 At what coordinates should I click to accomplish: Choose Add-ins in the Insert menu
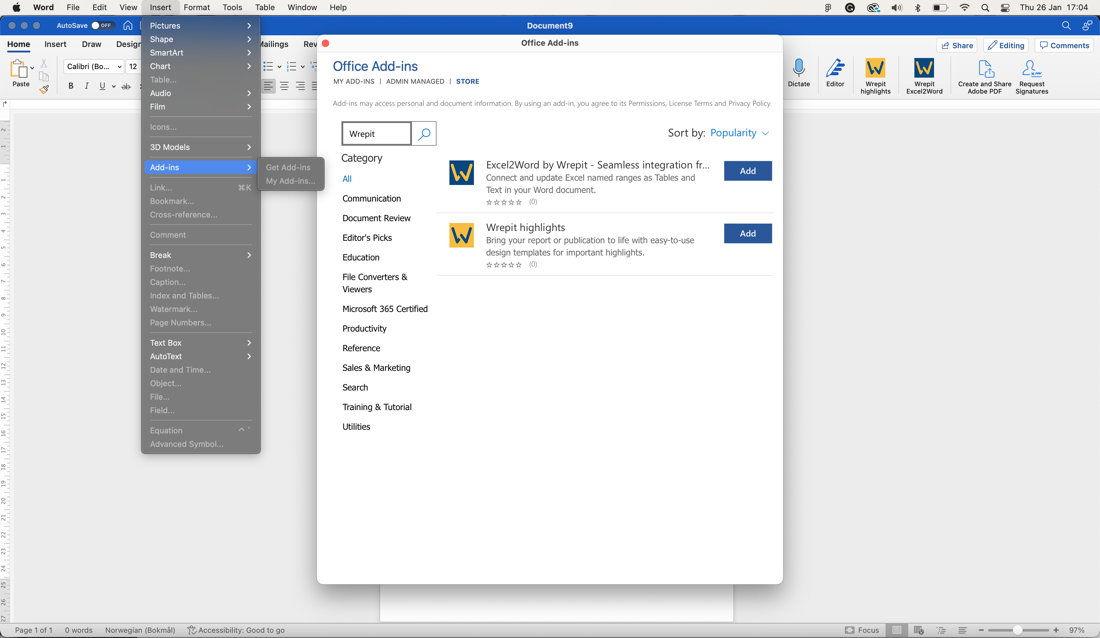pos(200,167)
